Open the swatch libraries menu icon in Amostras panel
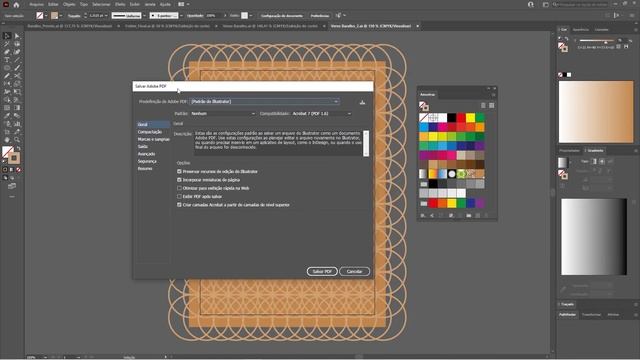This screenshot has width=640, height=360. [423, 215]
